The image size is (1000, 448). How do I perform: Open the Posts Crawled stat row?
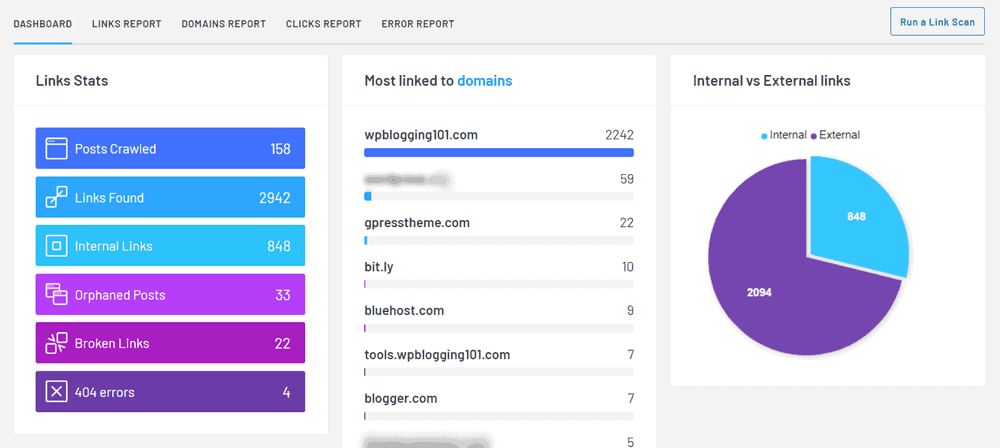pyautogui.click(x=170, y=148)
